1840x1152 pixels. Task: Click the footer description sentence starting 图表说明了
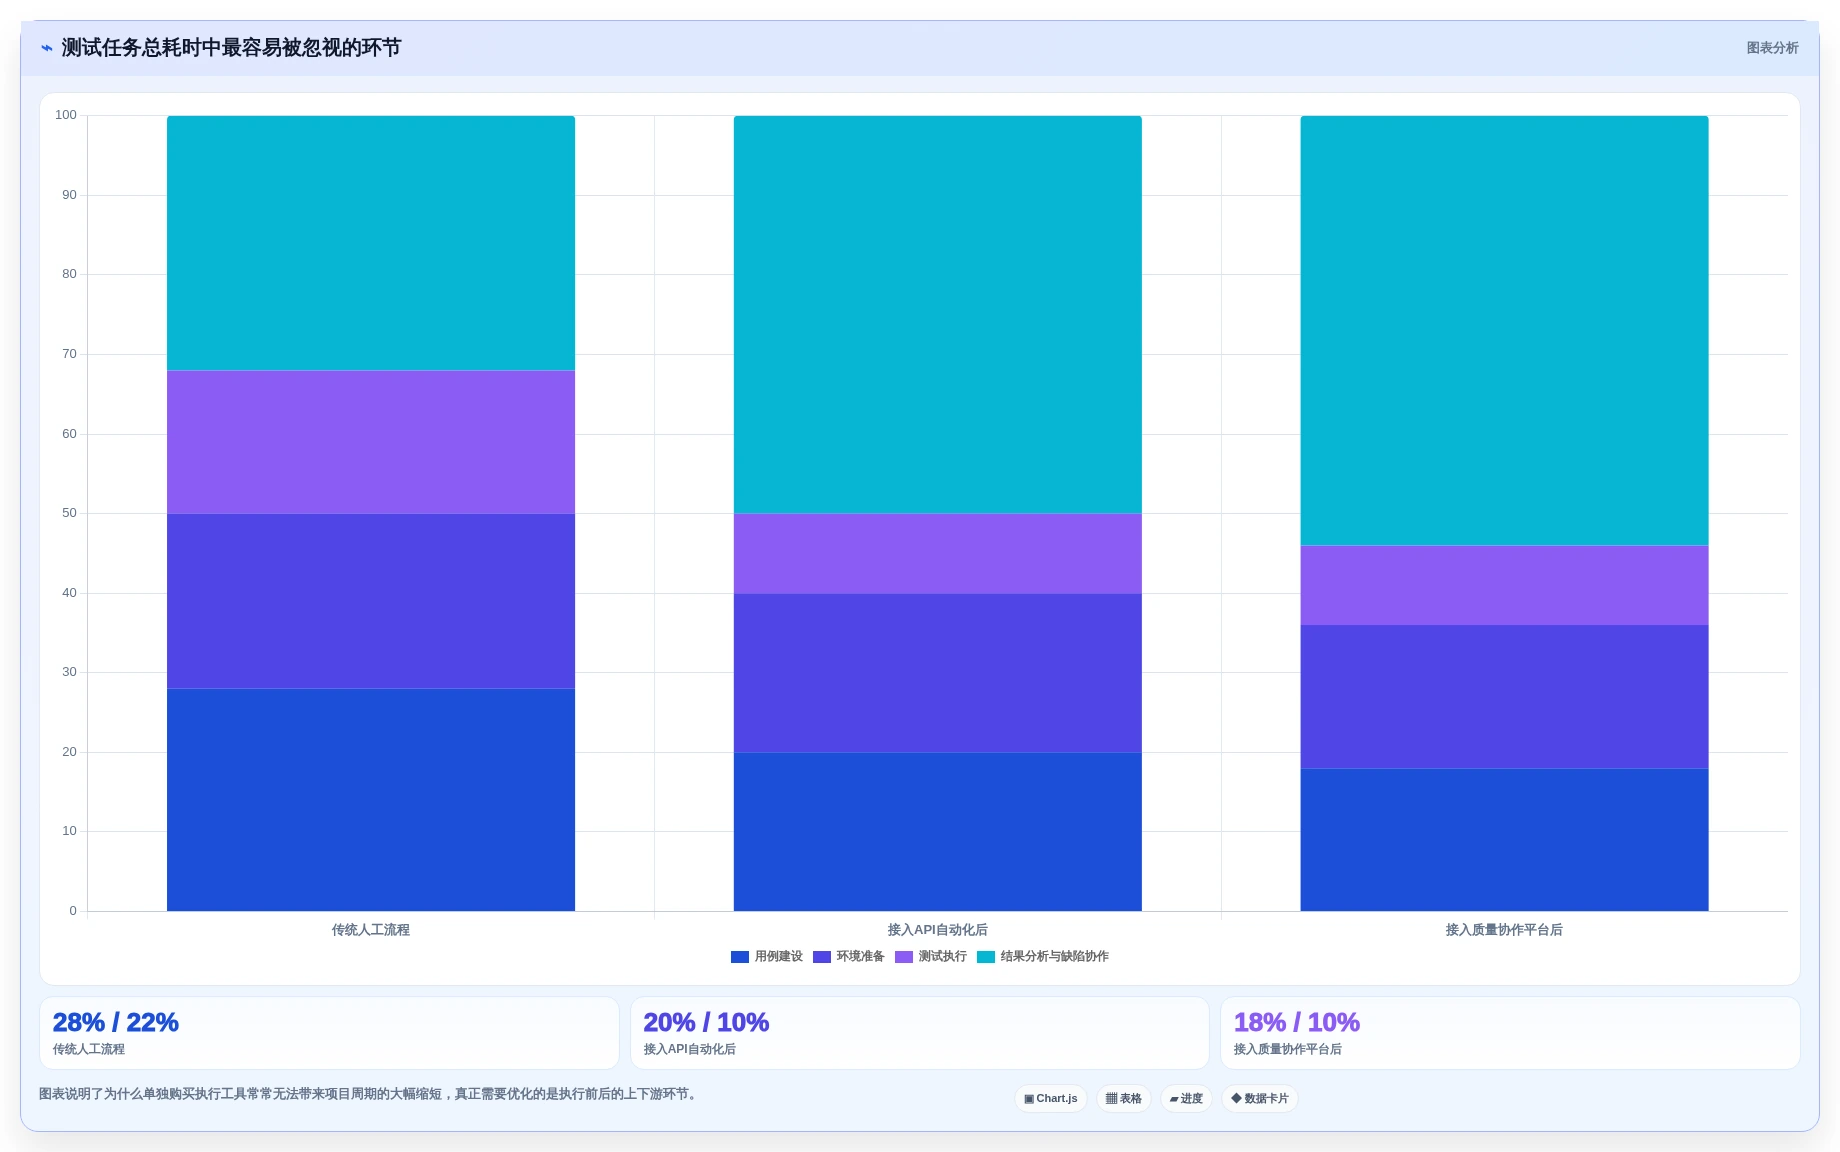[x=368, y=1094]
